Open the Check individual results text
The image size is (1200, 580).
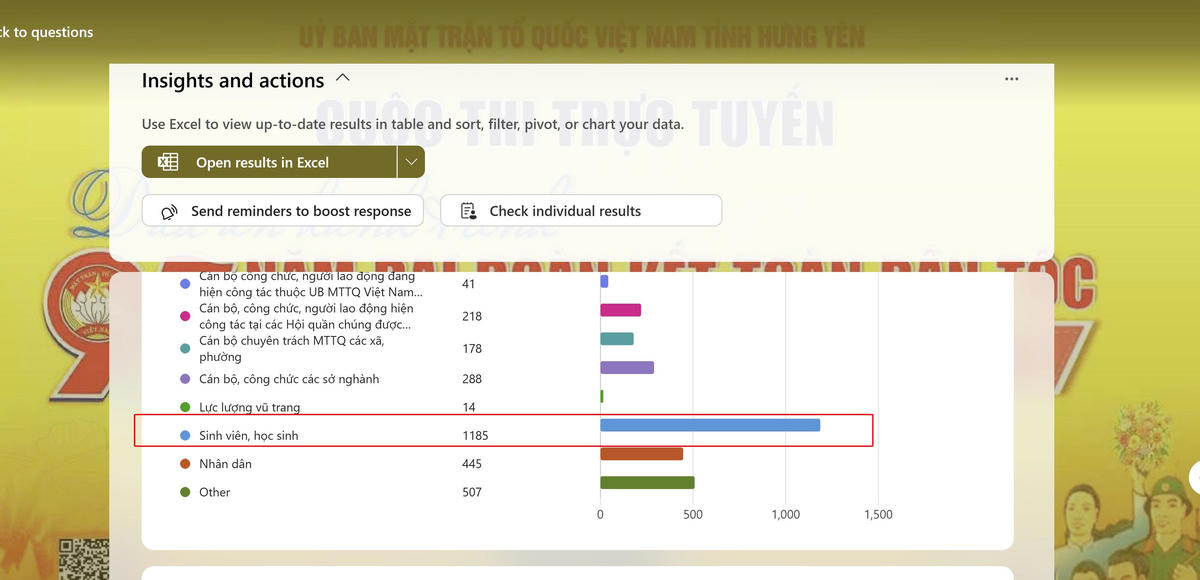pyautogui.click(x=565, y=211)
